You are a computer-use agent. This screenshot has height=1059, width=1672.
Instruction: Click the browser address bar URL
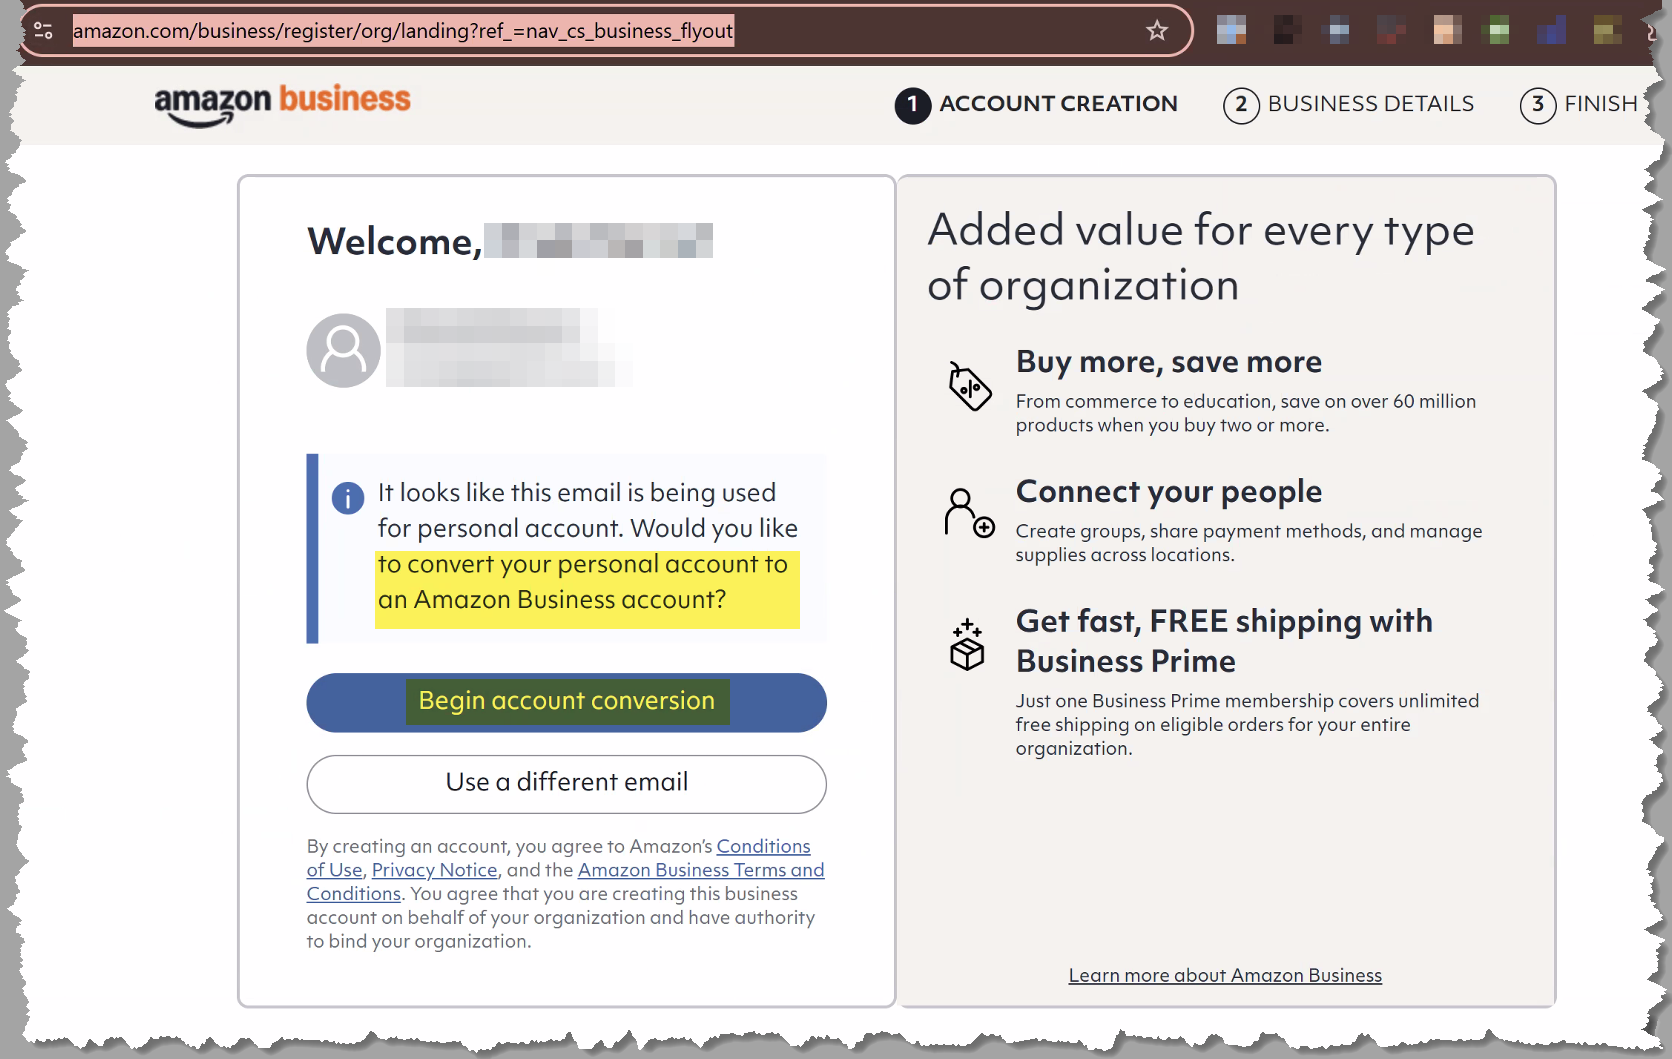(x=403, y=31)
